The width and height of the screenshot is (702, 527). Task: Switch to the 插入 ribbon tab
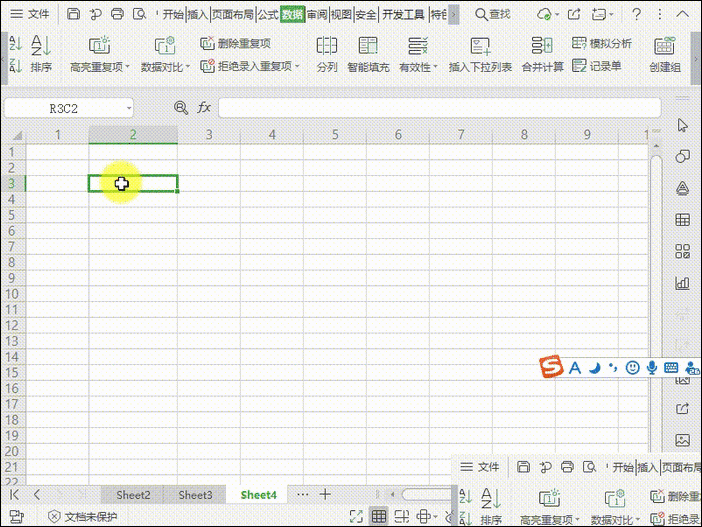[x=197, y=14]
